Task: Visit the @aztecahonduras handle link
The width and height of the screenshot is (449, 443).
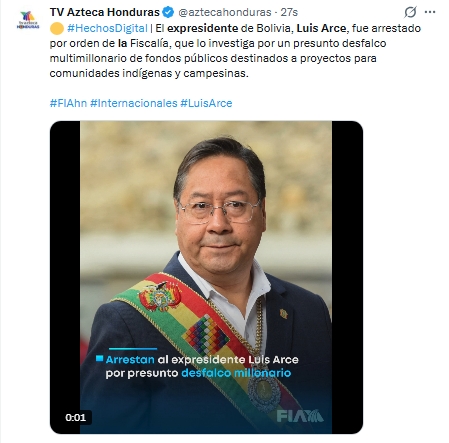Action: (225, 12)
